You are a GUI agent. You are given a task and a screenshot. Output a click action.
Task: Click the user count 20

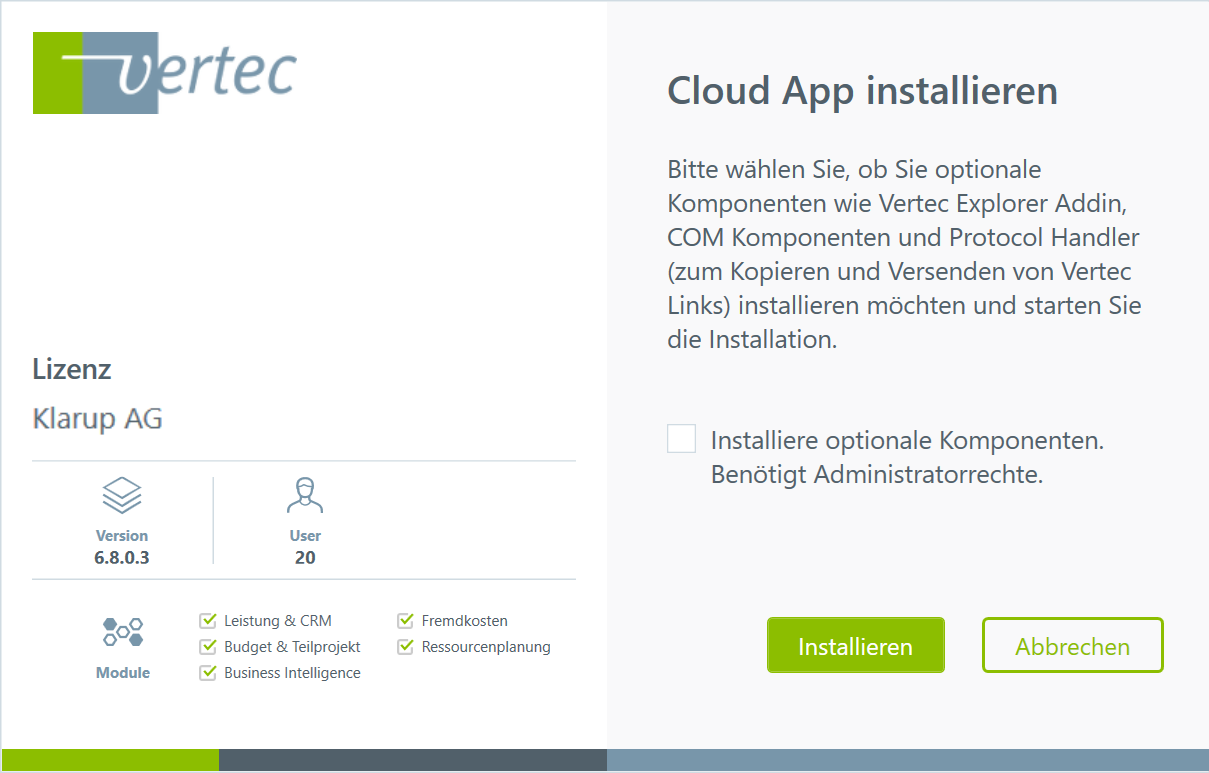click(305, 558)
